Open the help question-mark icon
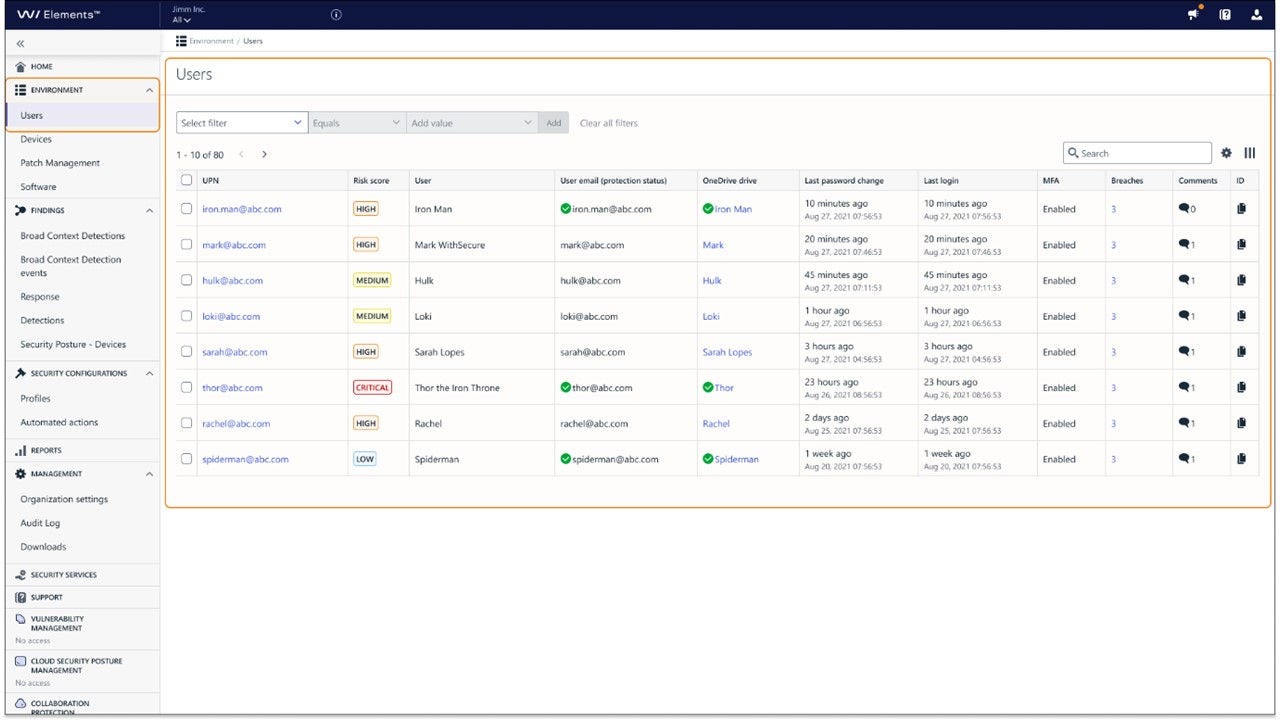The height and width of the screenshot is (720, 1280). click(1225, 15)
